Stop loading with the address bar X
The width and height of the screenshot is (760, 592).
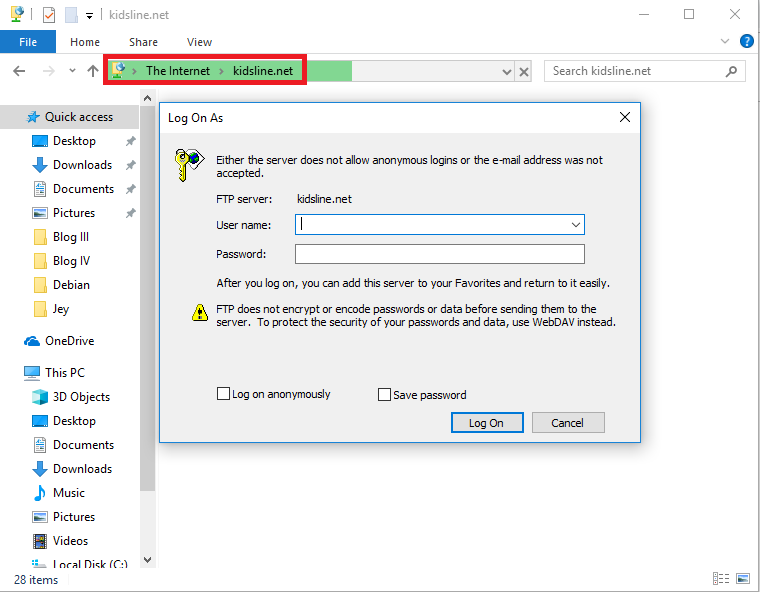(524, 72)
